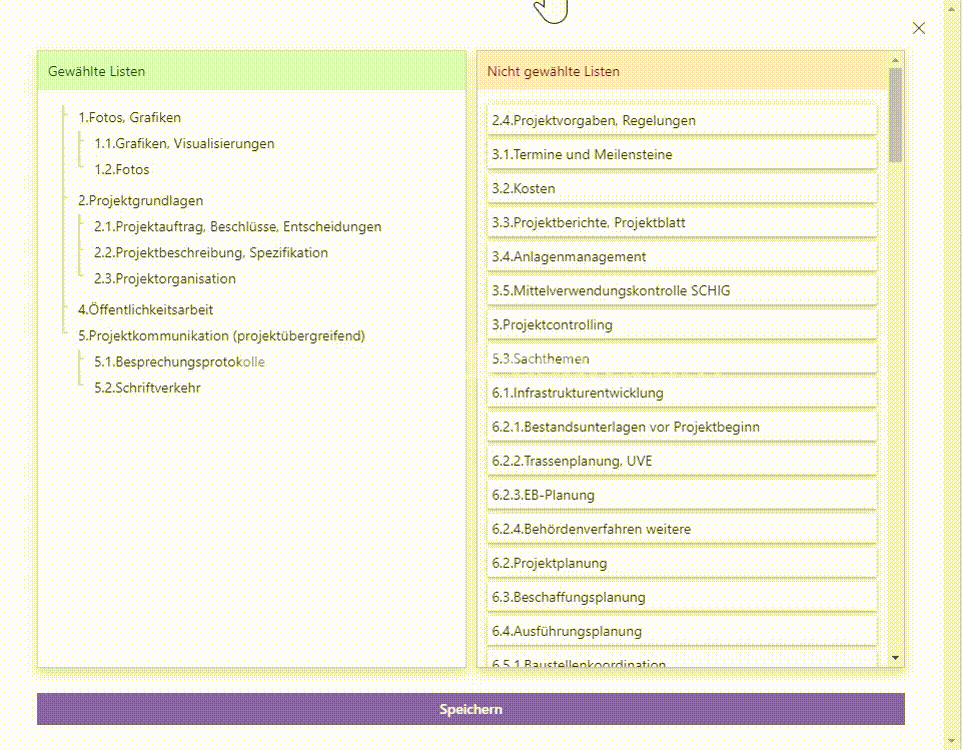Click "6.3.Beschaffungsplanung" in Nicht gewählte Listen
The height and width of the screenshot is (750, 962).
click(x=567, y=596)
